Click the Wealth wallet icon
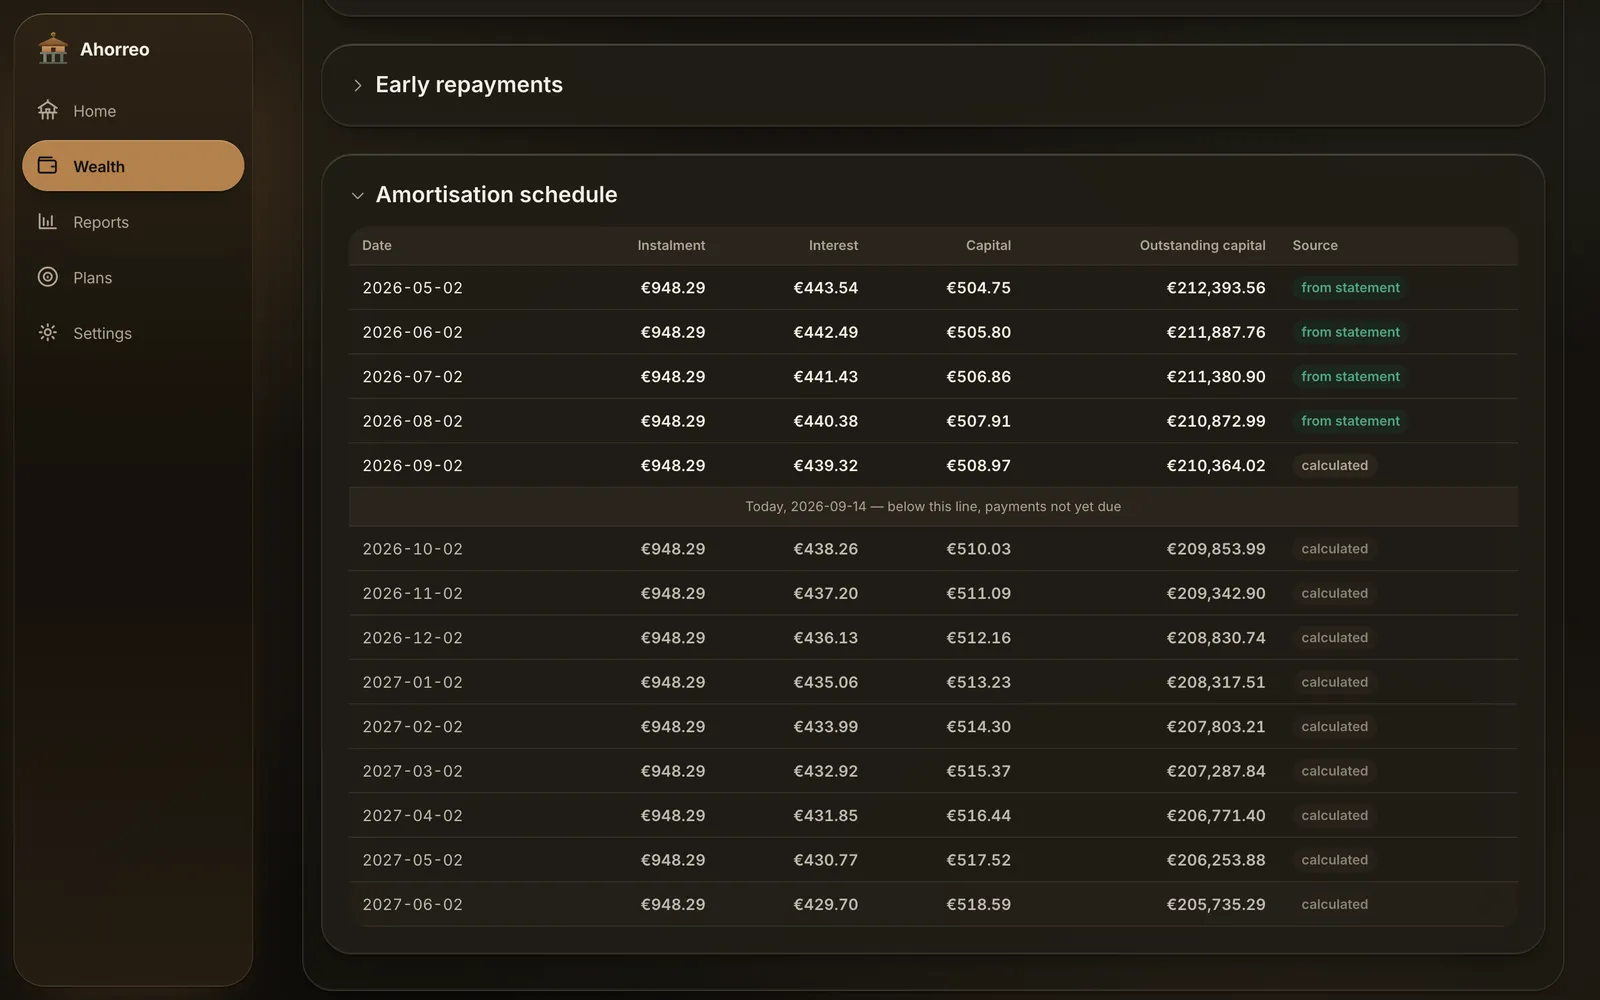 [x=48, y=165]
